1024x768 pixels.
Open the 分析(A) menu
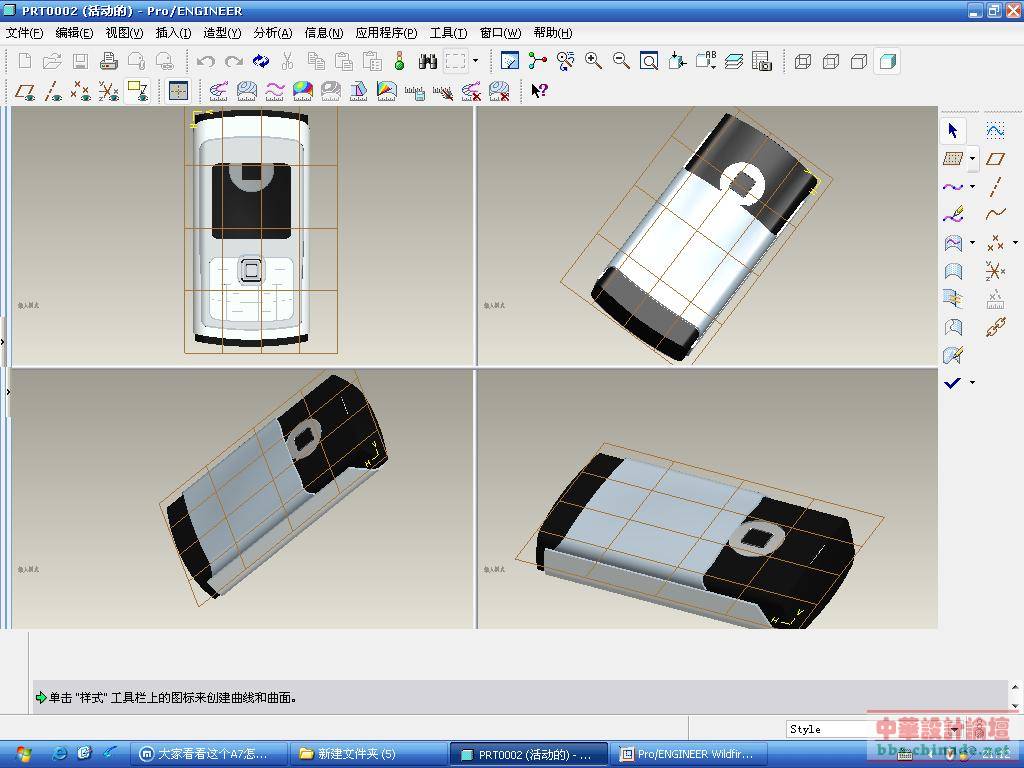tap(272, 33)
